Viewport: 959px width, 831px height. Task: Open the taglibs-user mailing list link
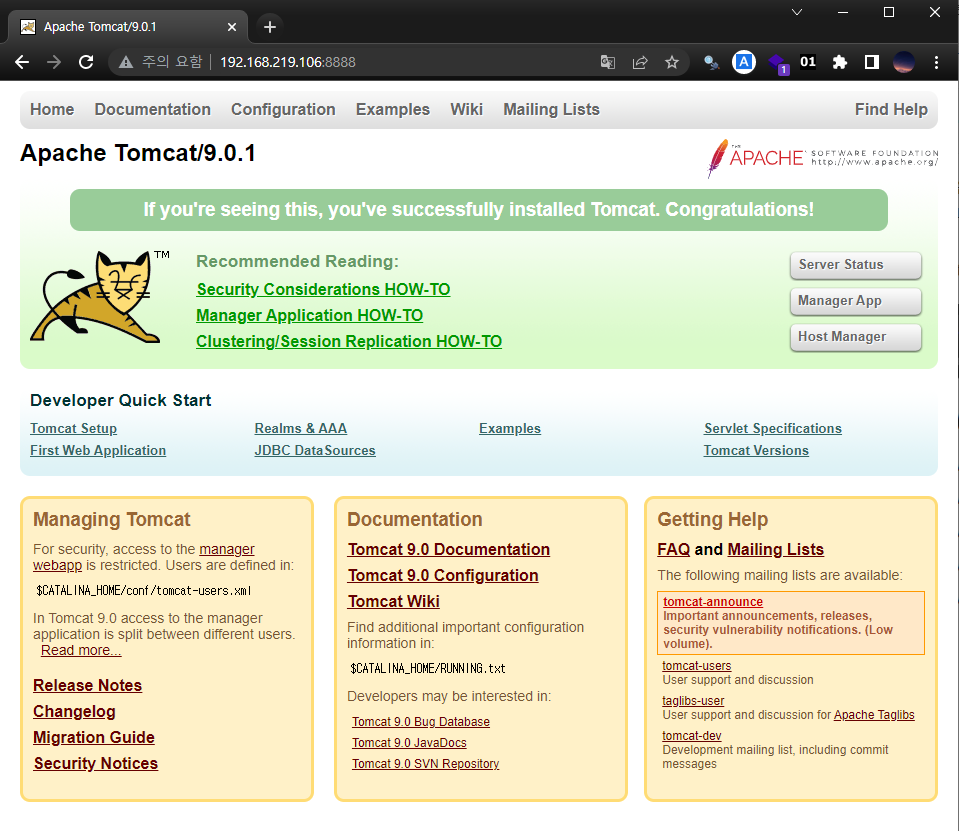click(x=693, y=701)
